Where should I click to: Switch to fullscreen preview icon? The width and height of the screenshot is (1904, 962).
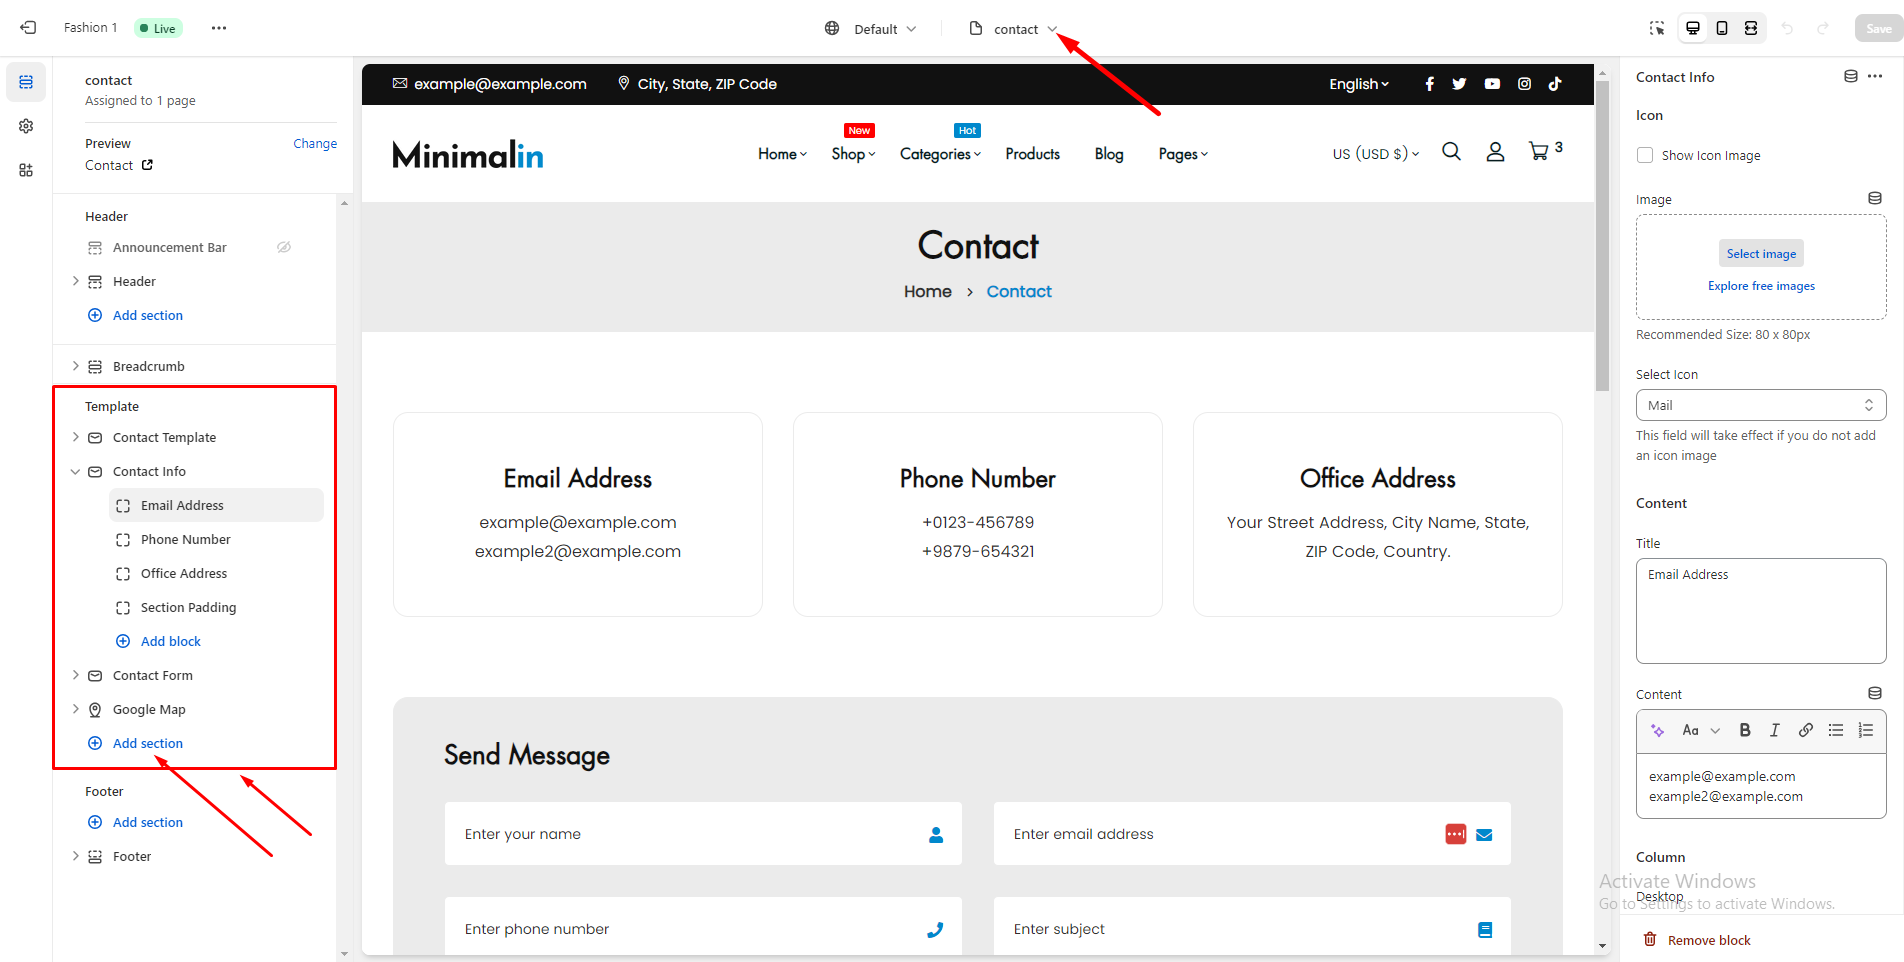pyautogui.click(x=1751, y=28)
